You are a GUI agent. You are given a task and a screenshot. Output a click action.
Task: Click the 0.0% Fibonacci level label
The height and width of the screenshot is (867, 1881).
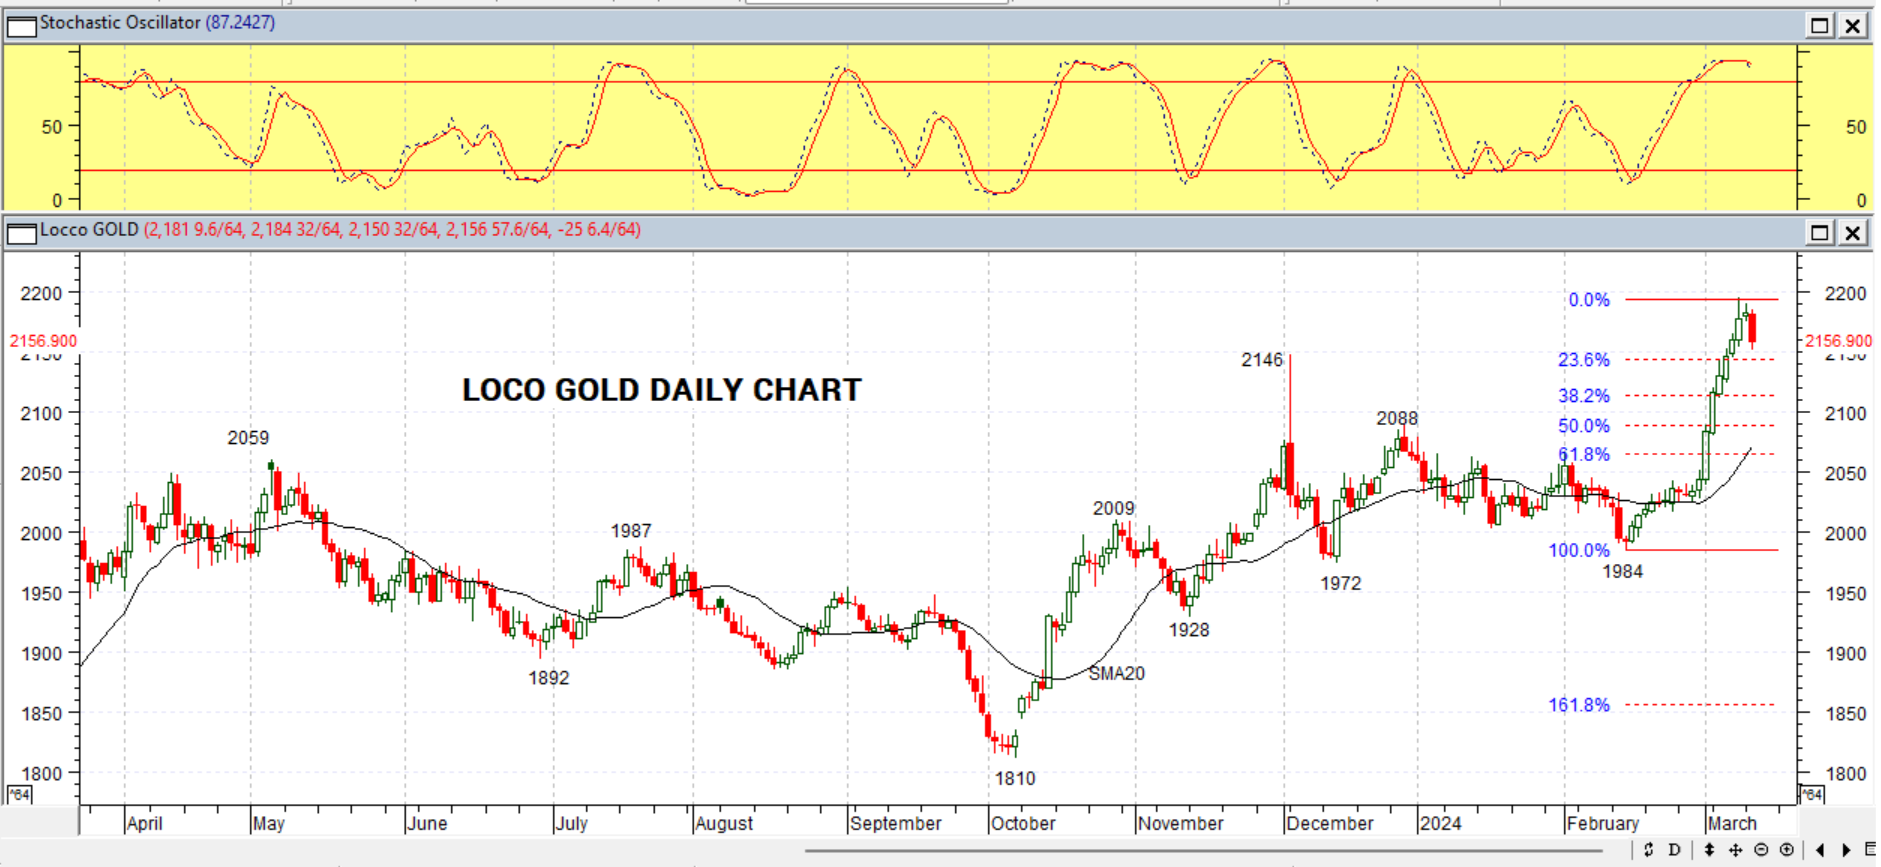[x=1589, y=300]
